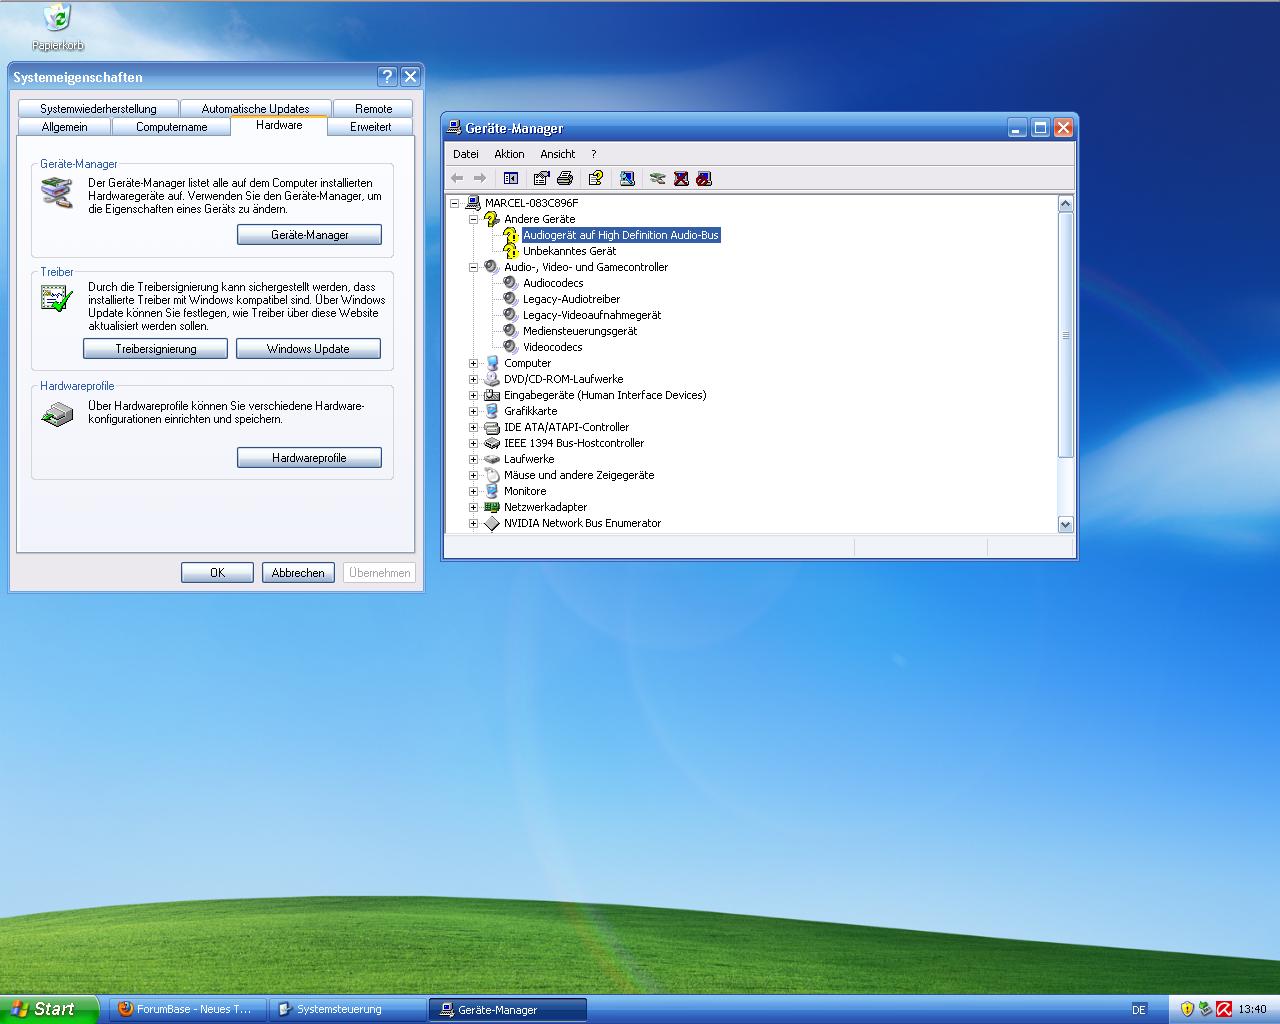Click the Geräte-Manager button
This screenshot has width=1280, height=1024.
coord(310,235)
